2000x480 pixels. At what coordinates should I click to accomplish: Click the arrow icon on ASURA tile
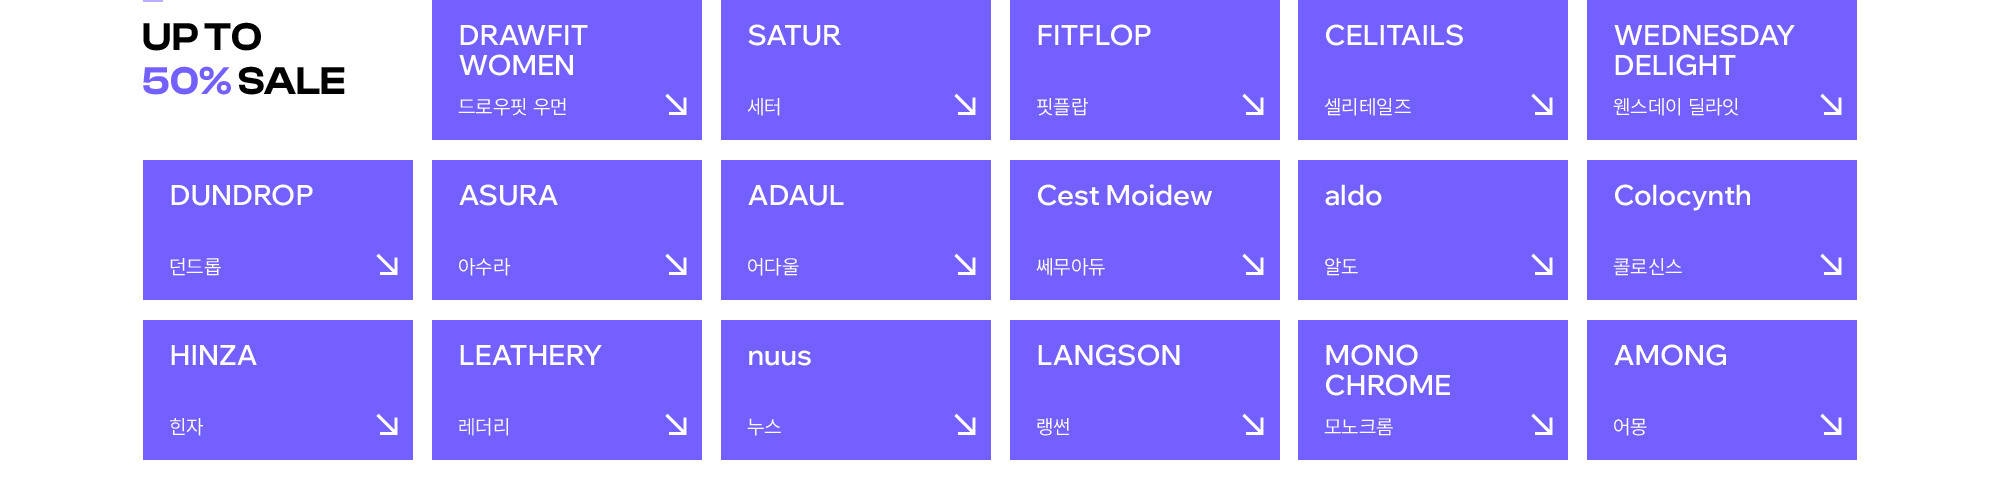click(x=677, y=265)
